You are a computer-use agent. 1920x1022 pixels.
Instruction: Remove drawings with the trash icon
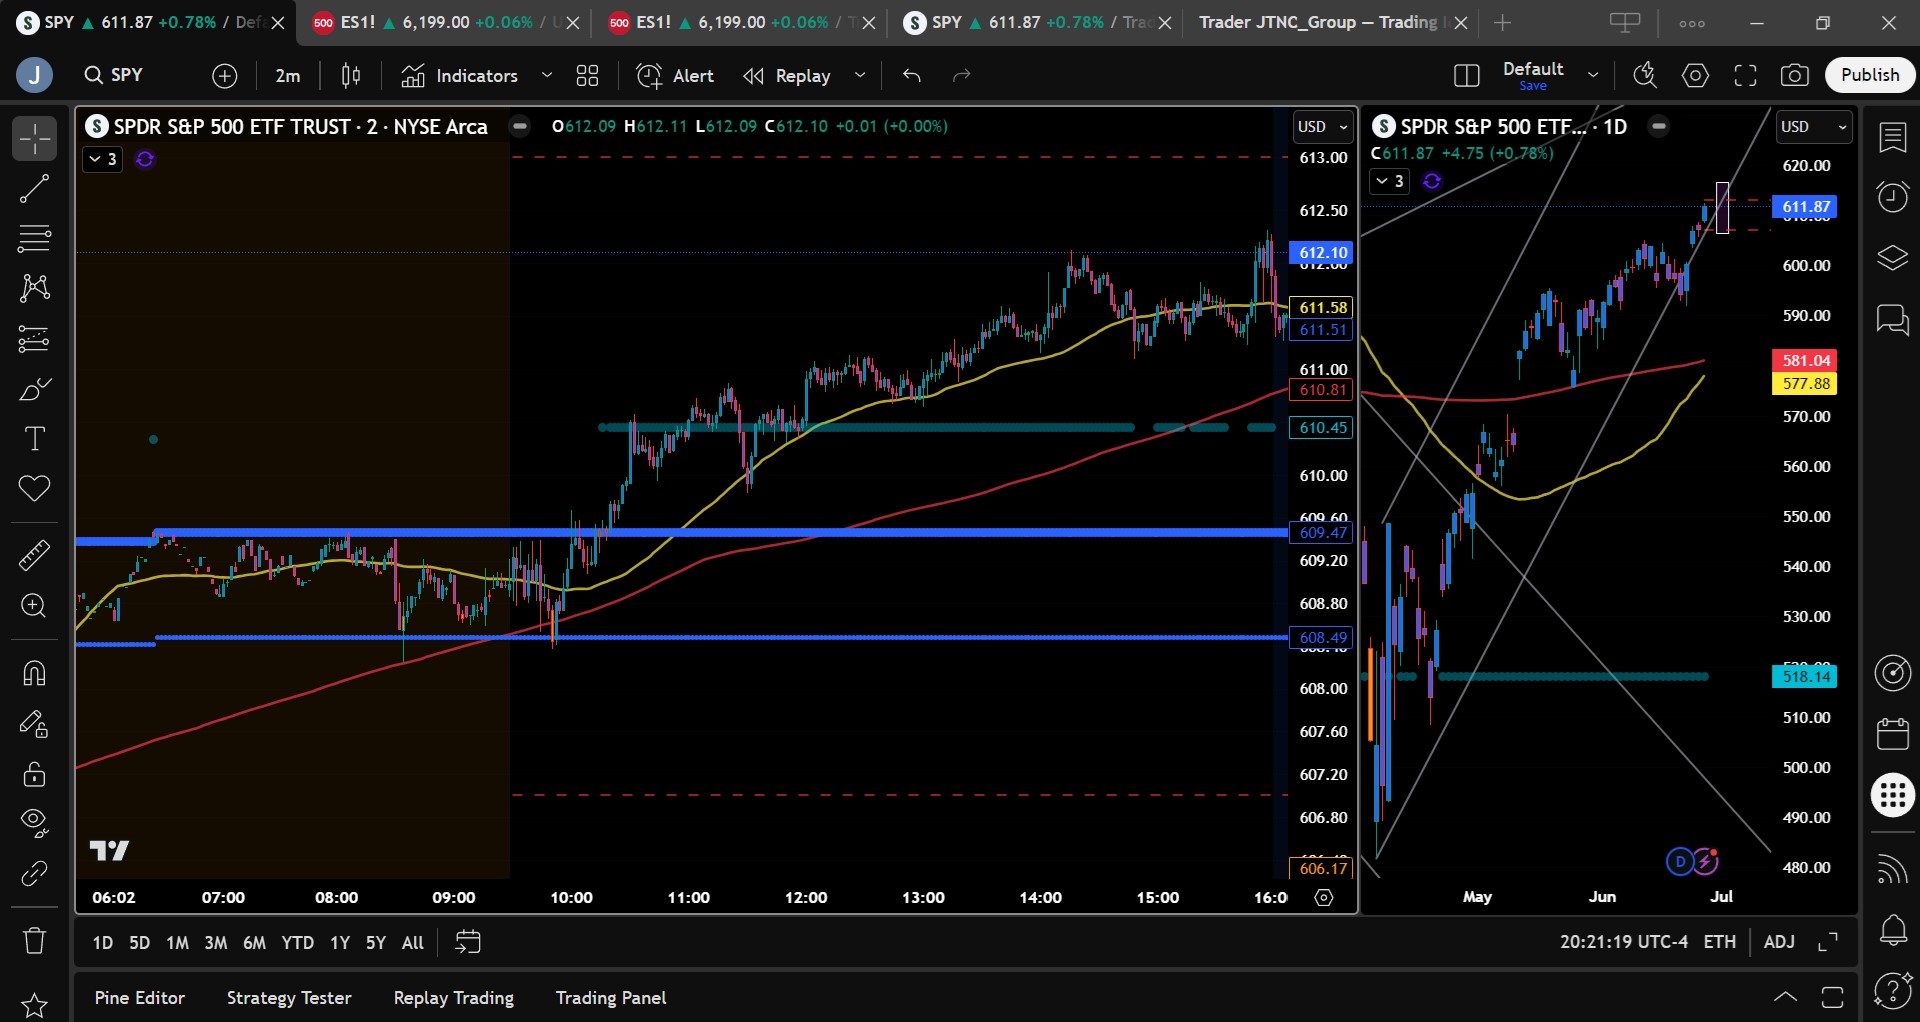click(x=34, y=940)
